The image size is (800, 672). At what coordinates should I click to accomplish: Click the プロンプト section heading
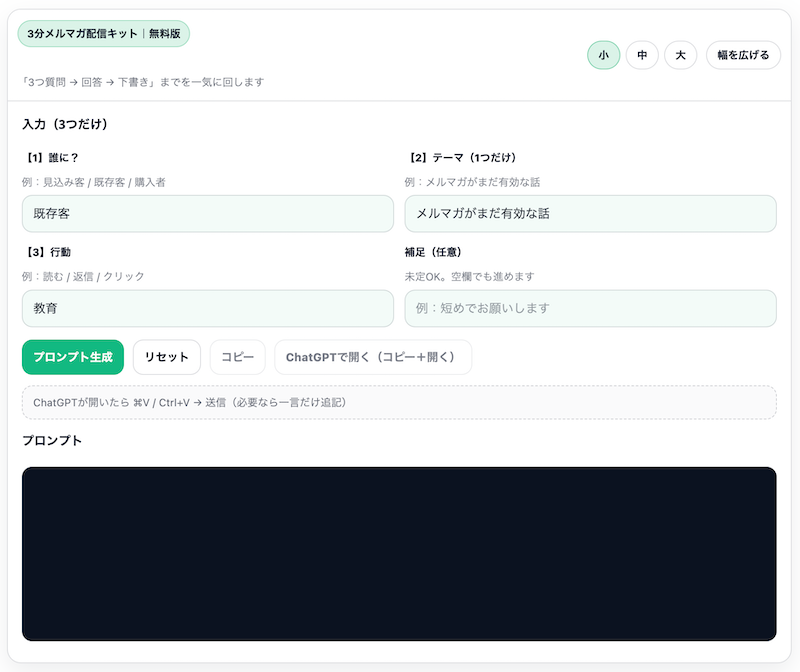click(52, 440)
